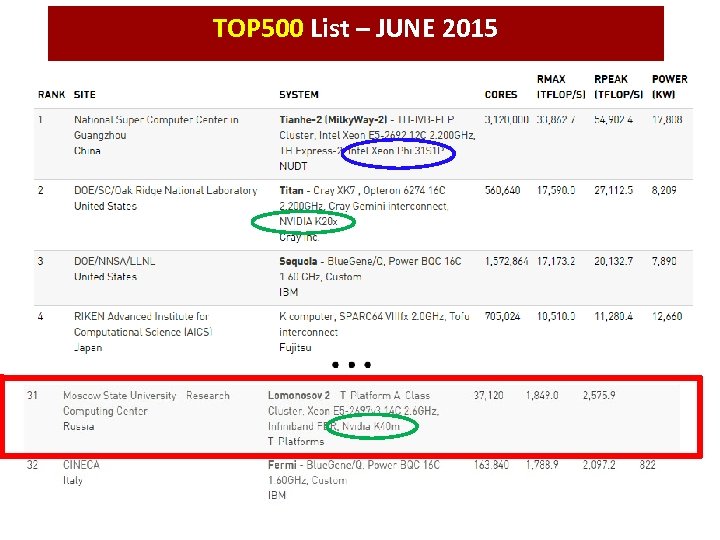This screenshot has width=720, height=540.
Task: Open the Sequoia system name
Action: click(298, 261)
